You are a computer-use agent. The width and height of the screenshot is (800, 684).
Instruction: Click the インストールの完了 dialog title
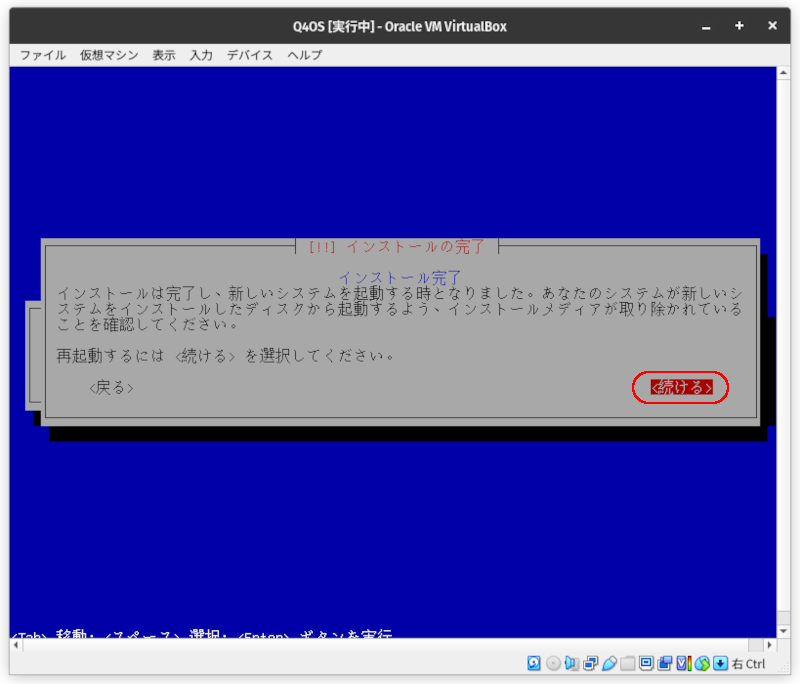point(397,247)
